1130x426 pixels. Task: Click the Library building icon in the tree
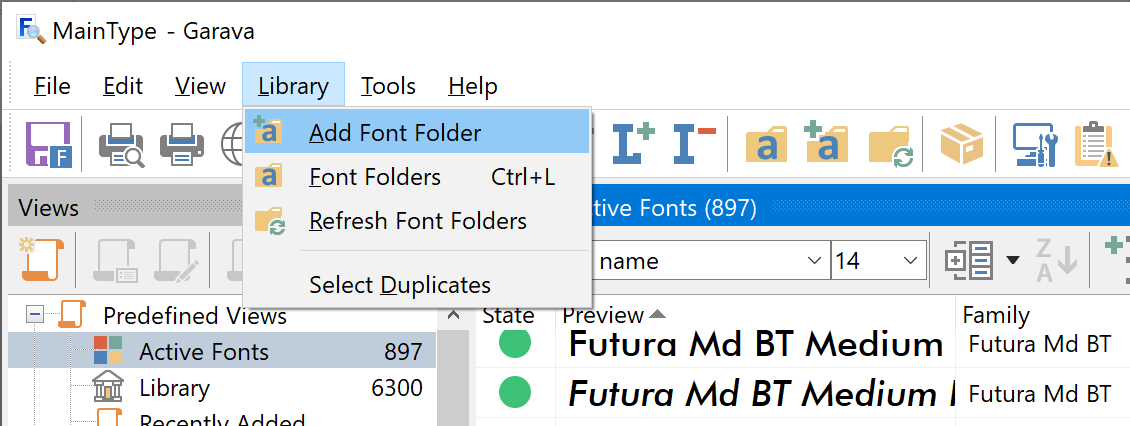[108, 388]
